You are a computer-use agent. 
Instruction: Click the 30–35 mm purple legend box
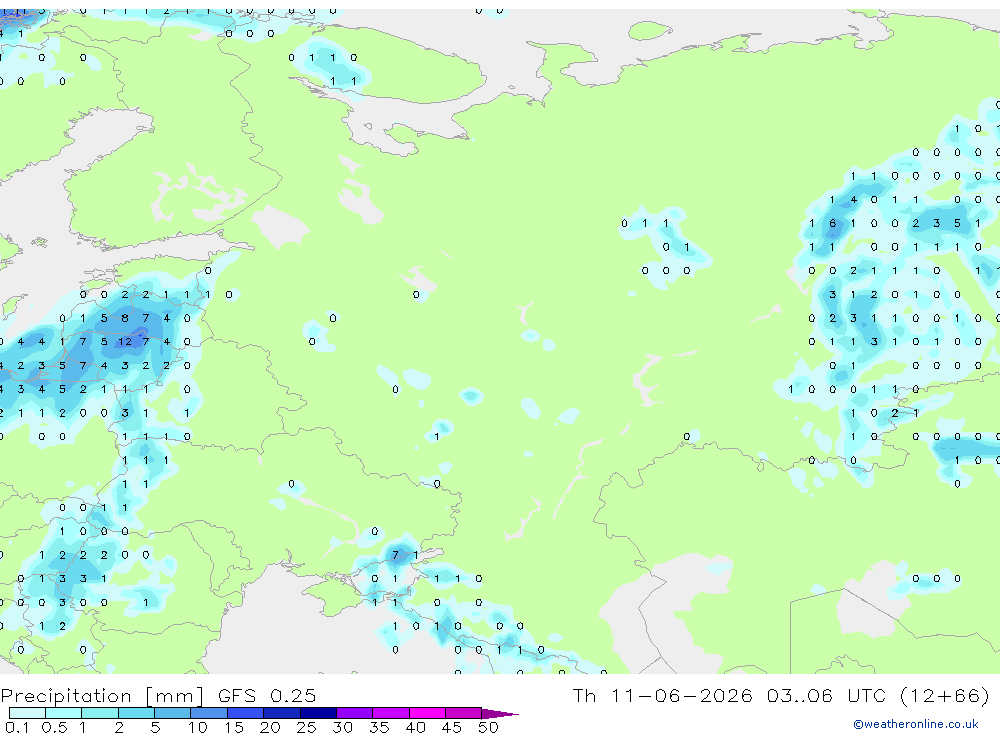click(x=355, y=713)
